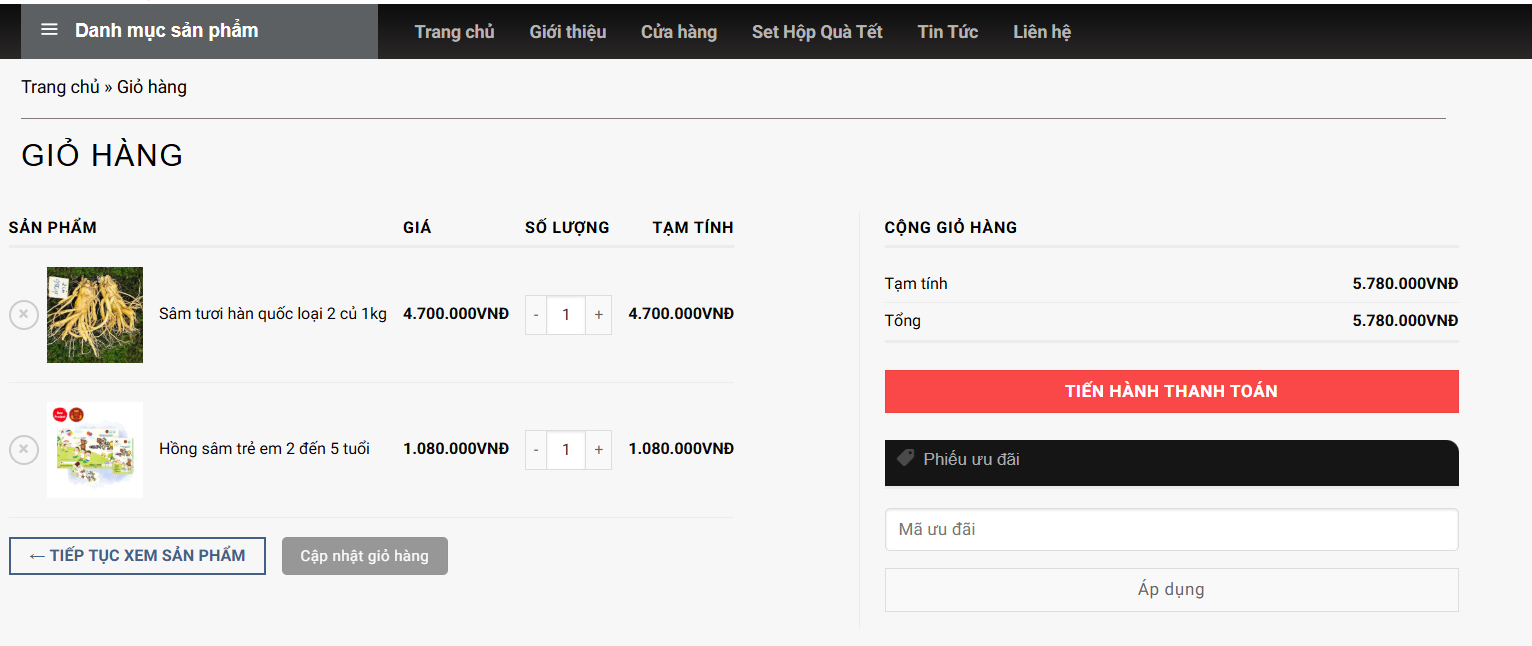Go to Trang chủ in navigation bar

(x=454, y=32)
